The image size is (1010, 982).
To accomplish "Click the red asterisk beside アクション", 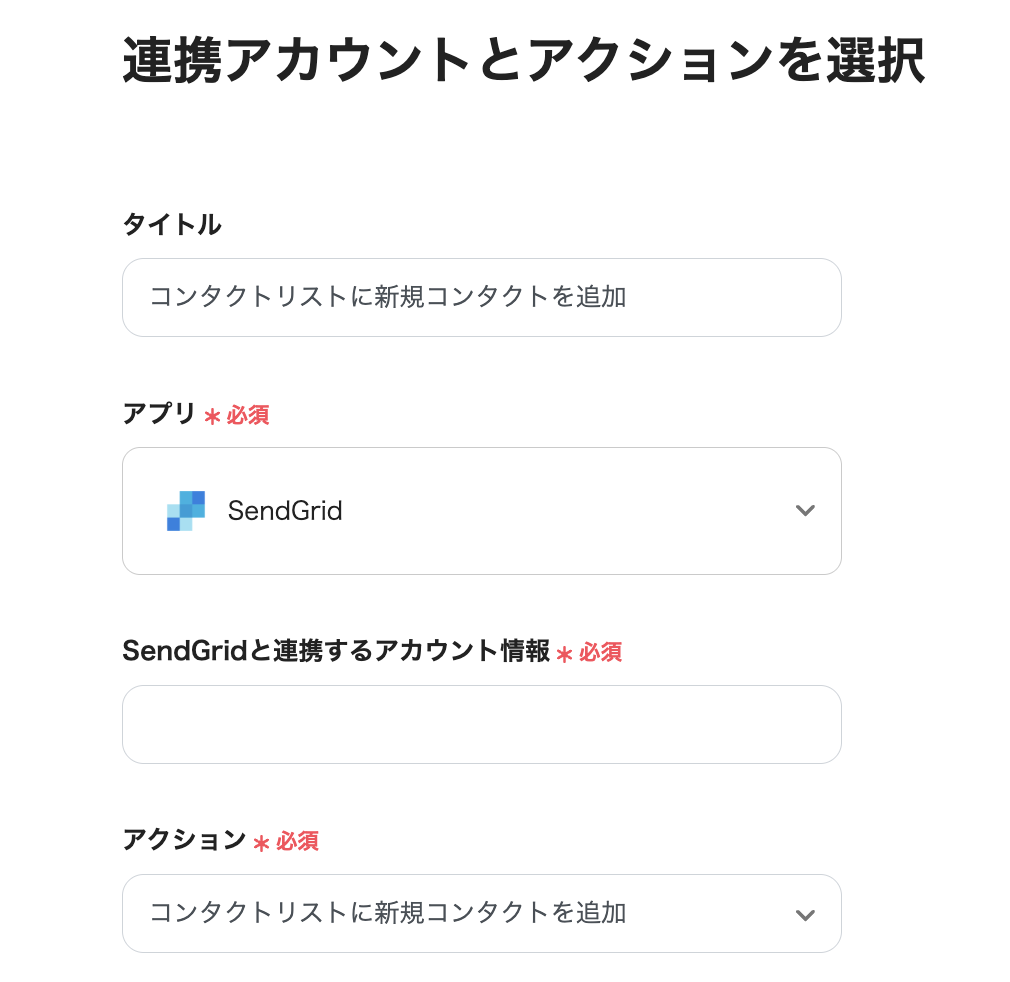I will coord(261,843).
